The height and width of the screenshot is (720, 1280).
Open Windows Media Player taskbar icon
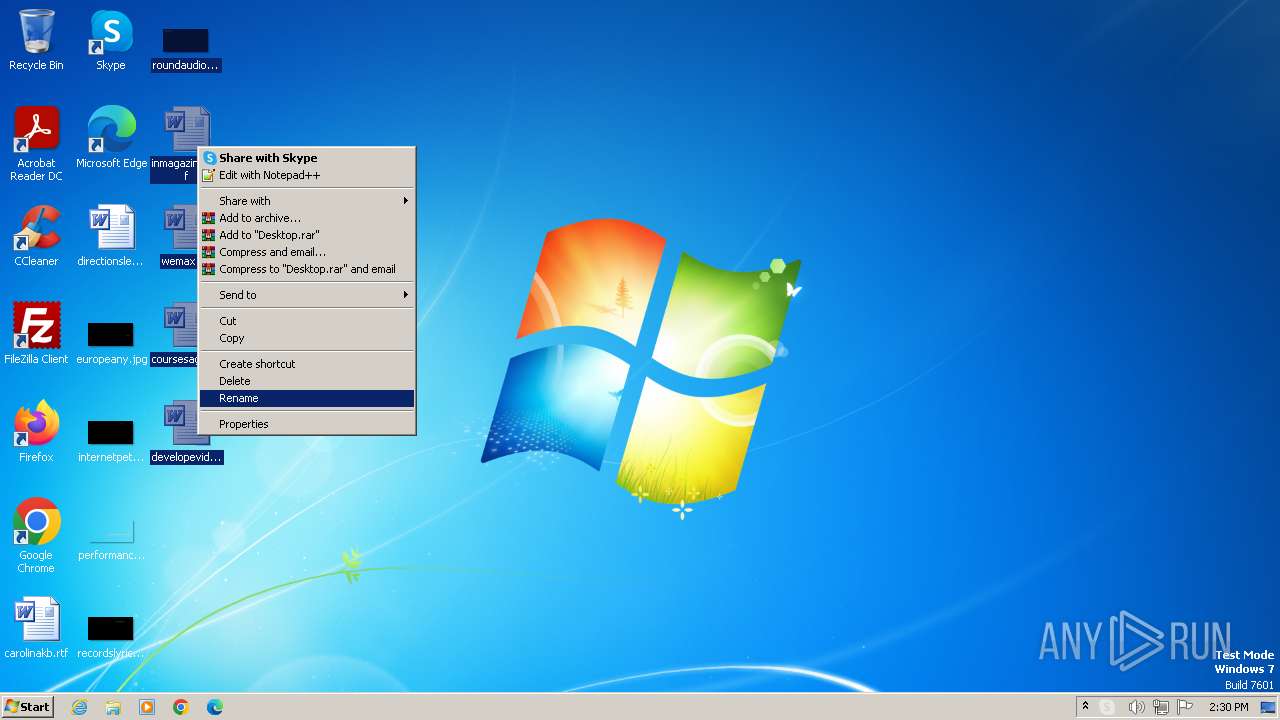click(147, 707)
